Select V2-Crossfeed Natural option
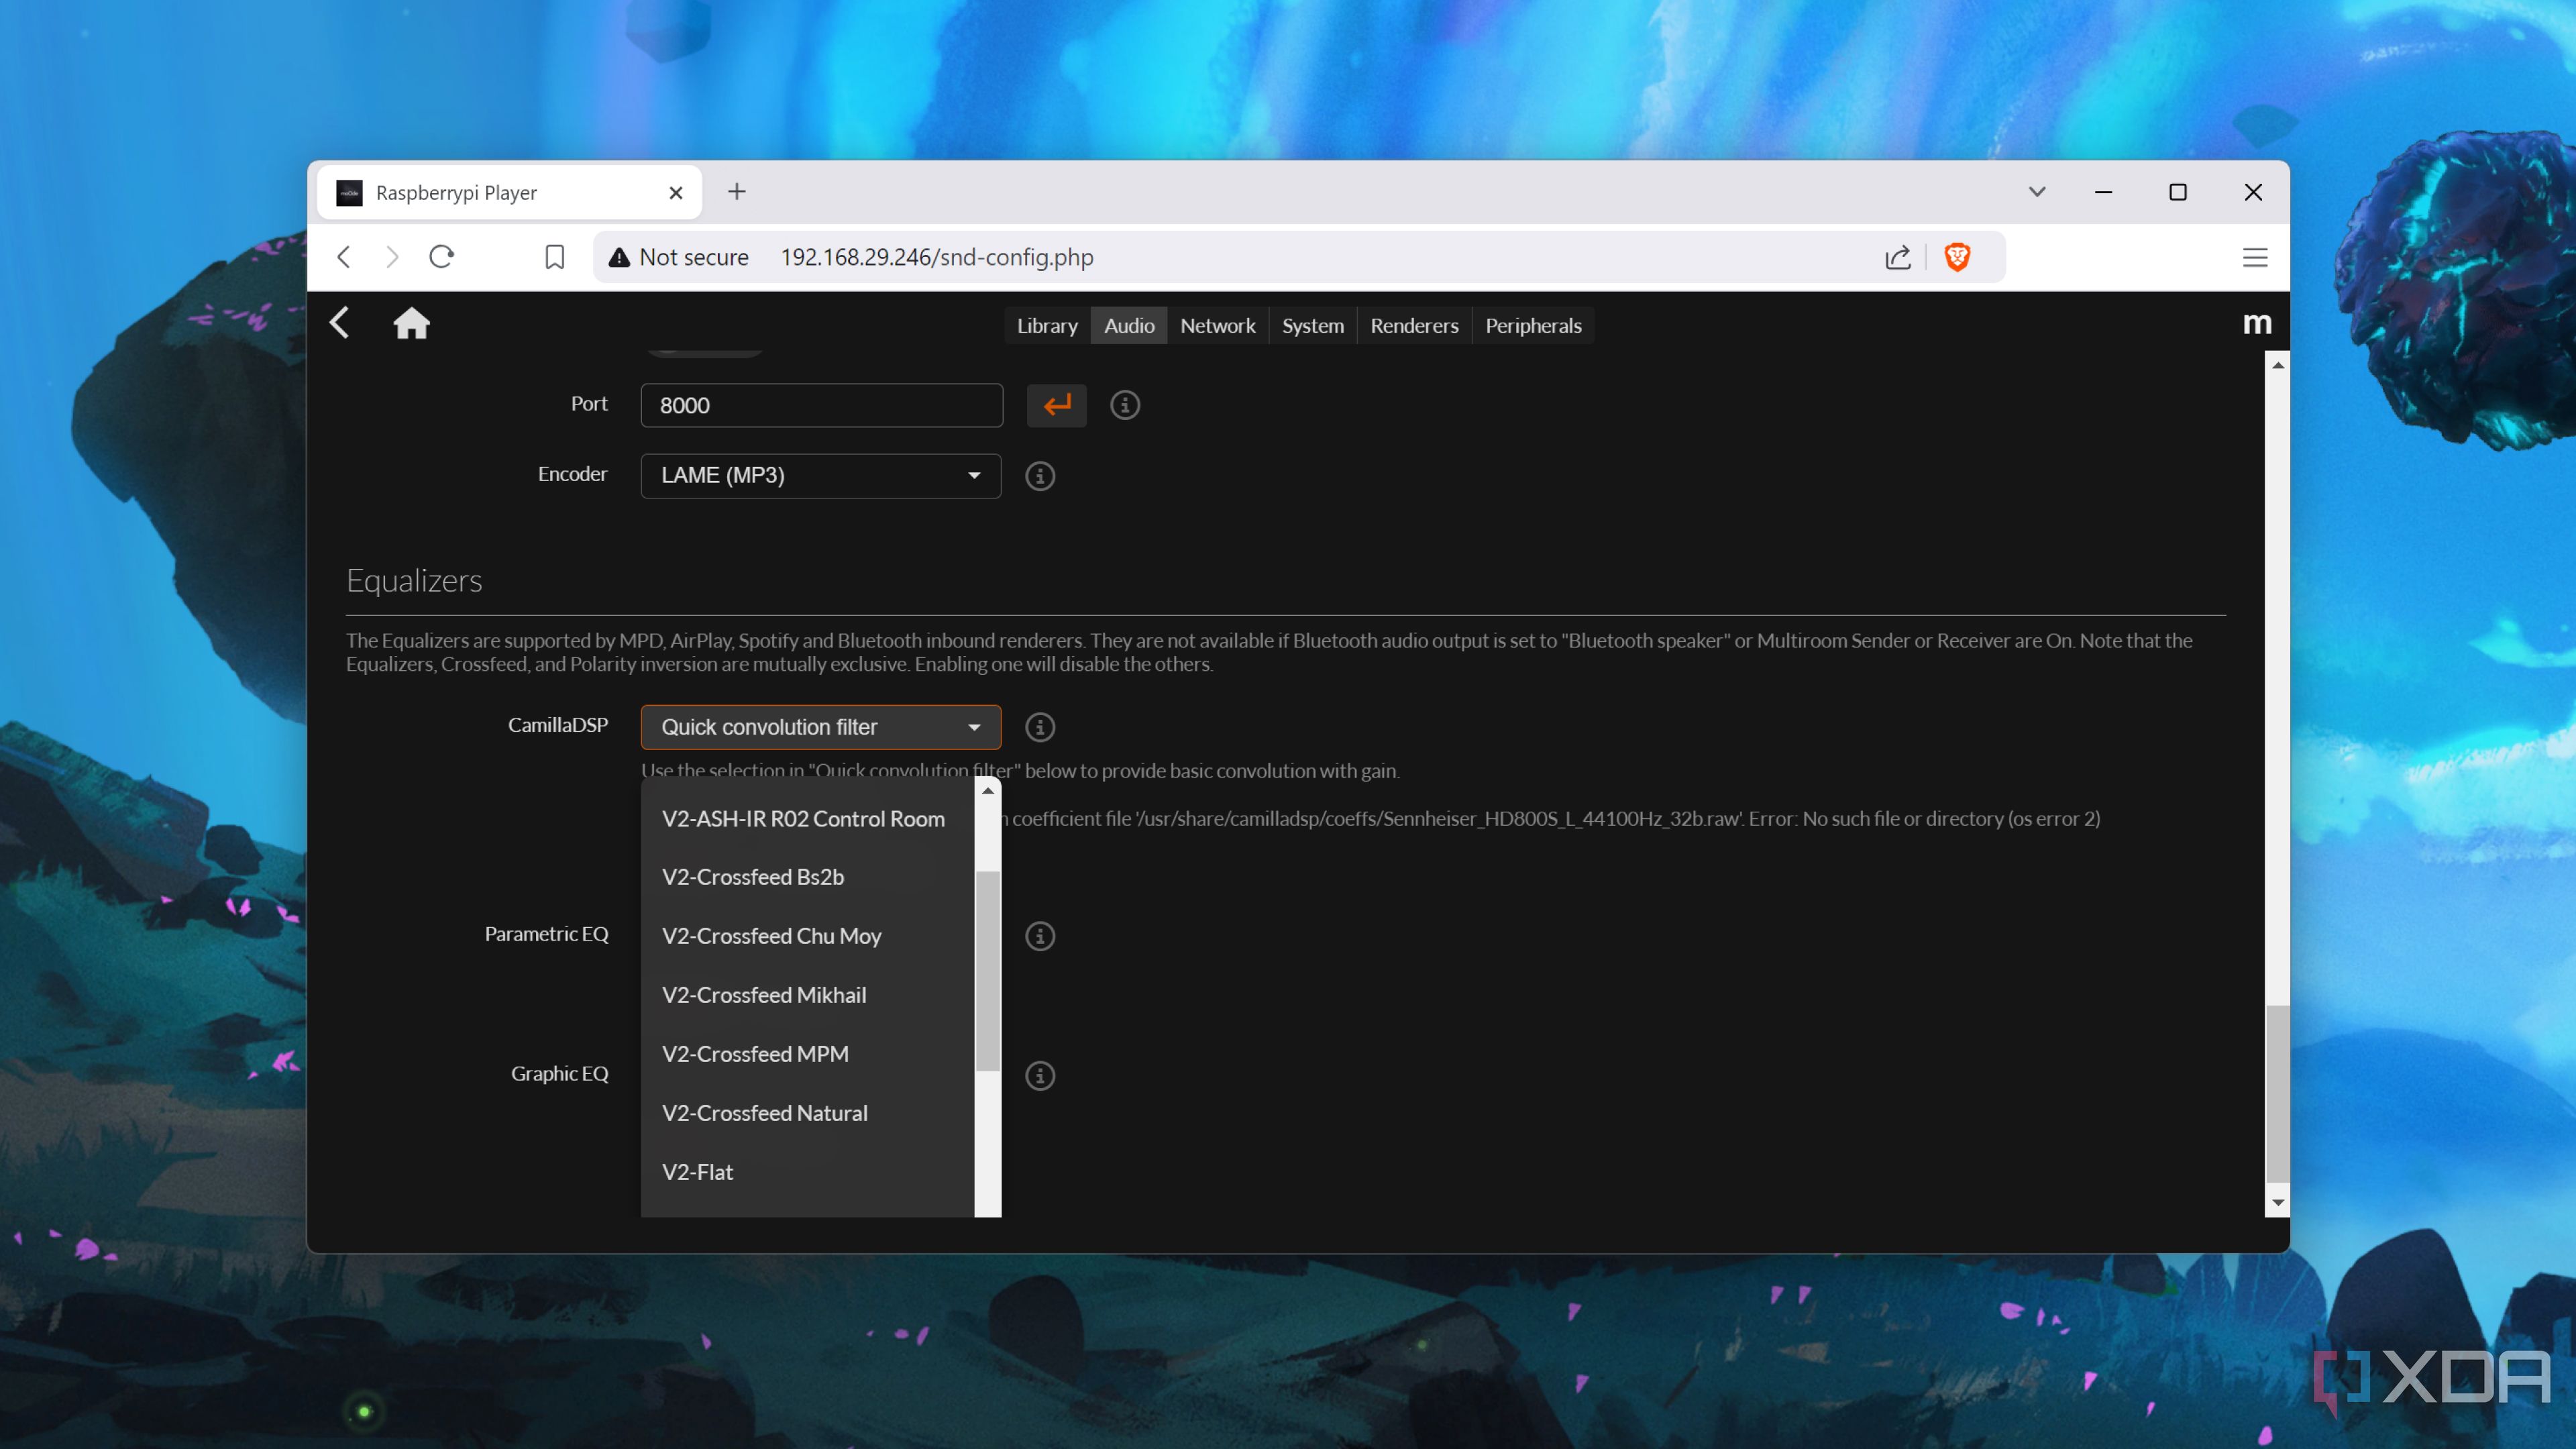 807,1113
